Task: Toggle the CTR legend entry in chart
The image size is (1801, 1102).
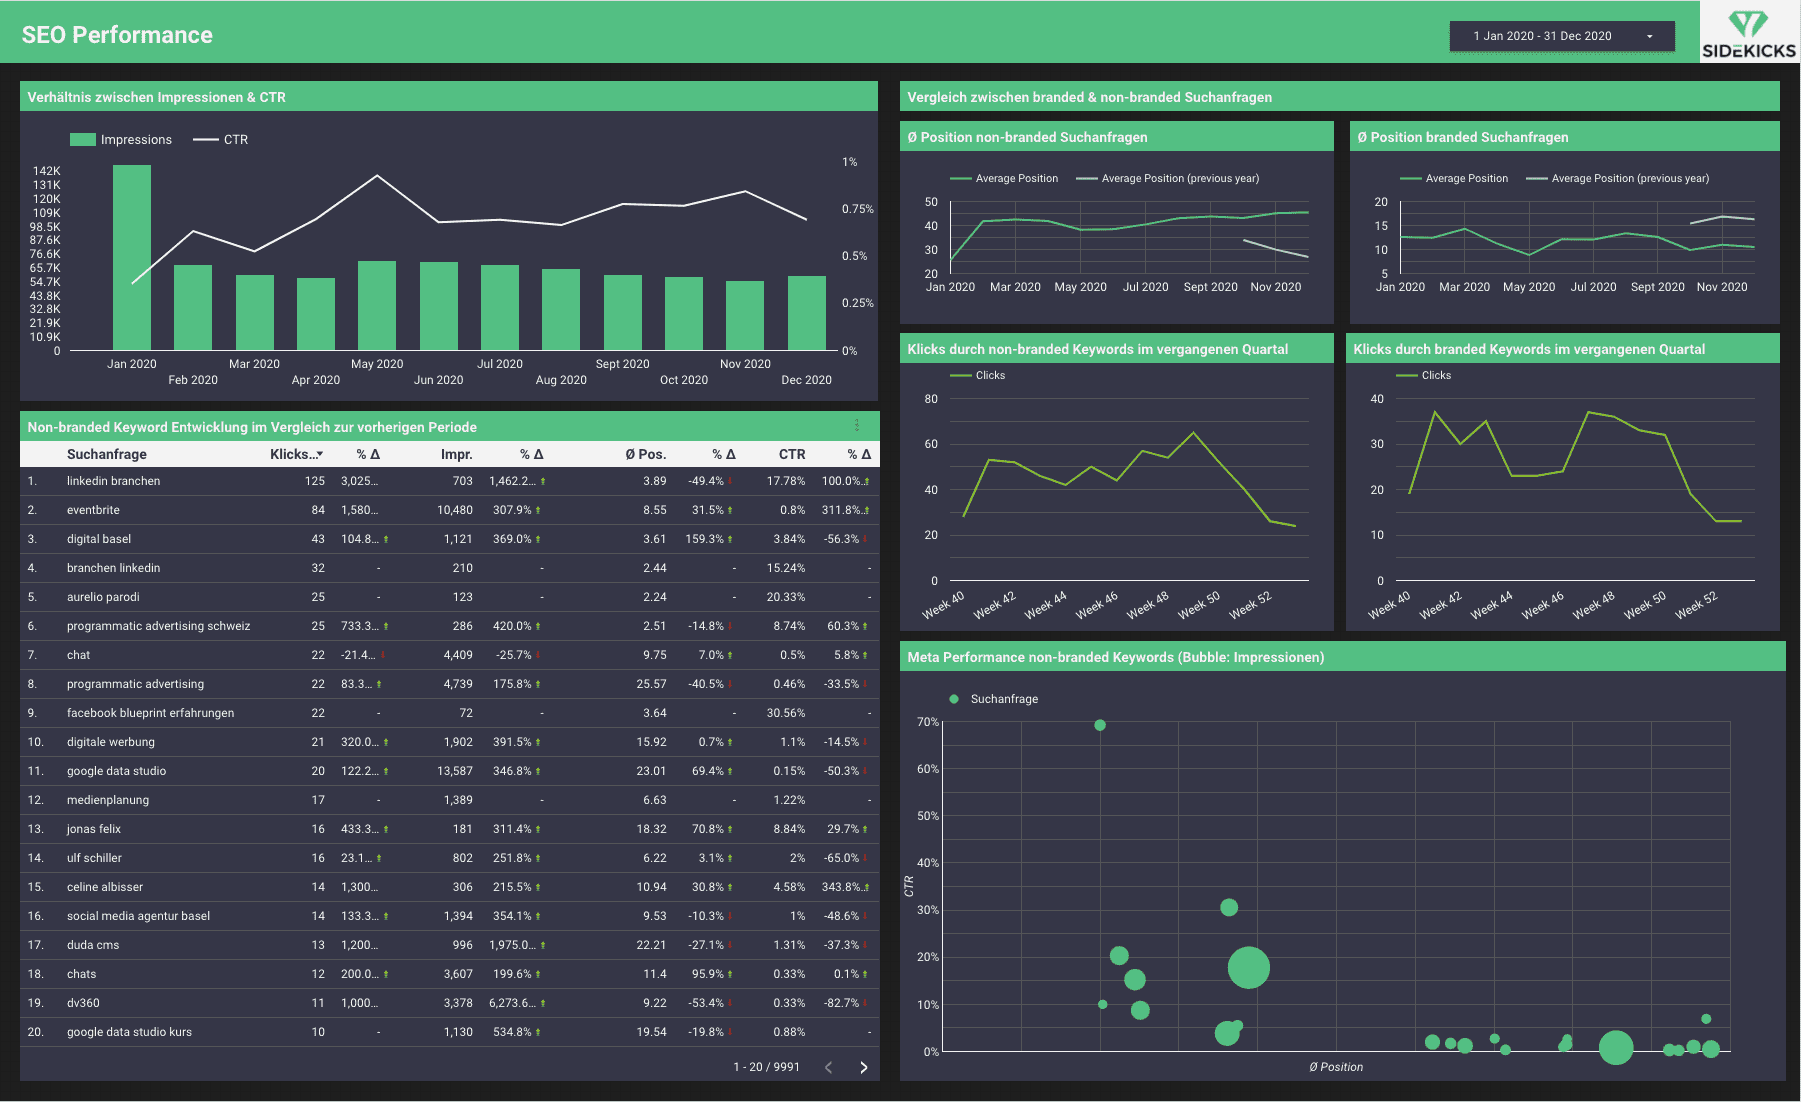Action: click(221, 140)
